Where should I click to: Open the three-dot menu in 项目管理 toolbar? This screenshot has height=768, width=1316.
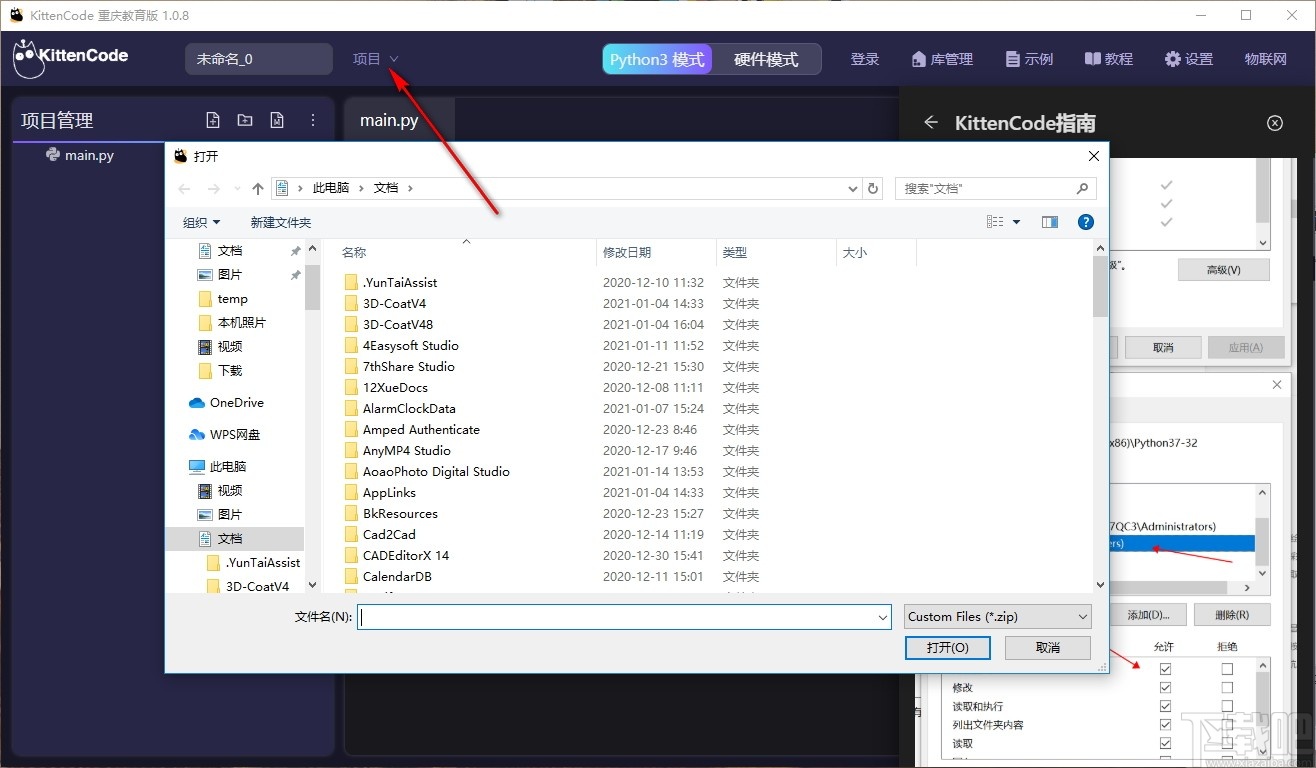[313, 119]
